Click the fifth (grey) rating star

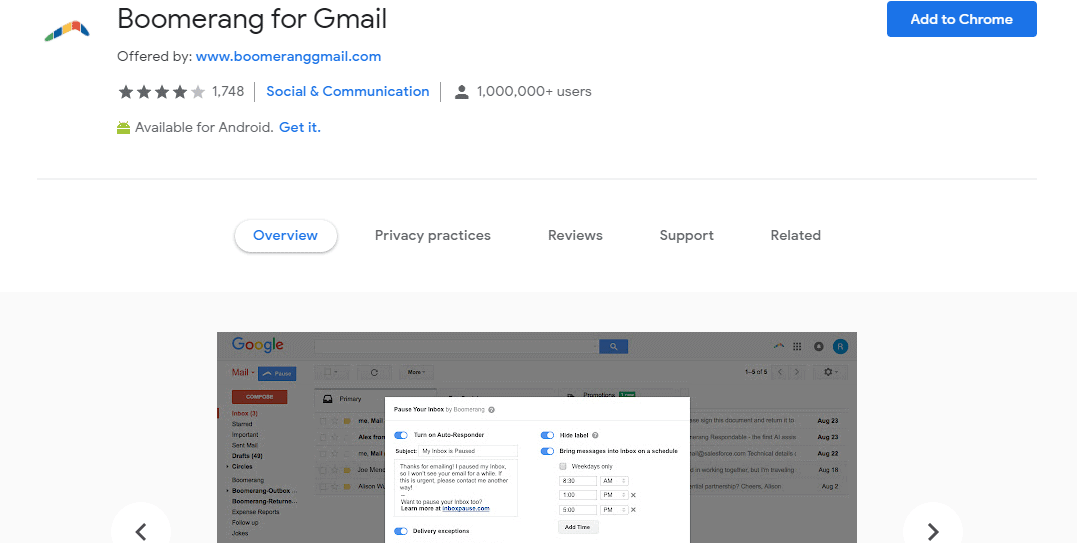[198, 91]
